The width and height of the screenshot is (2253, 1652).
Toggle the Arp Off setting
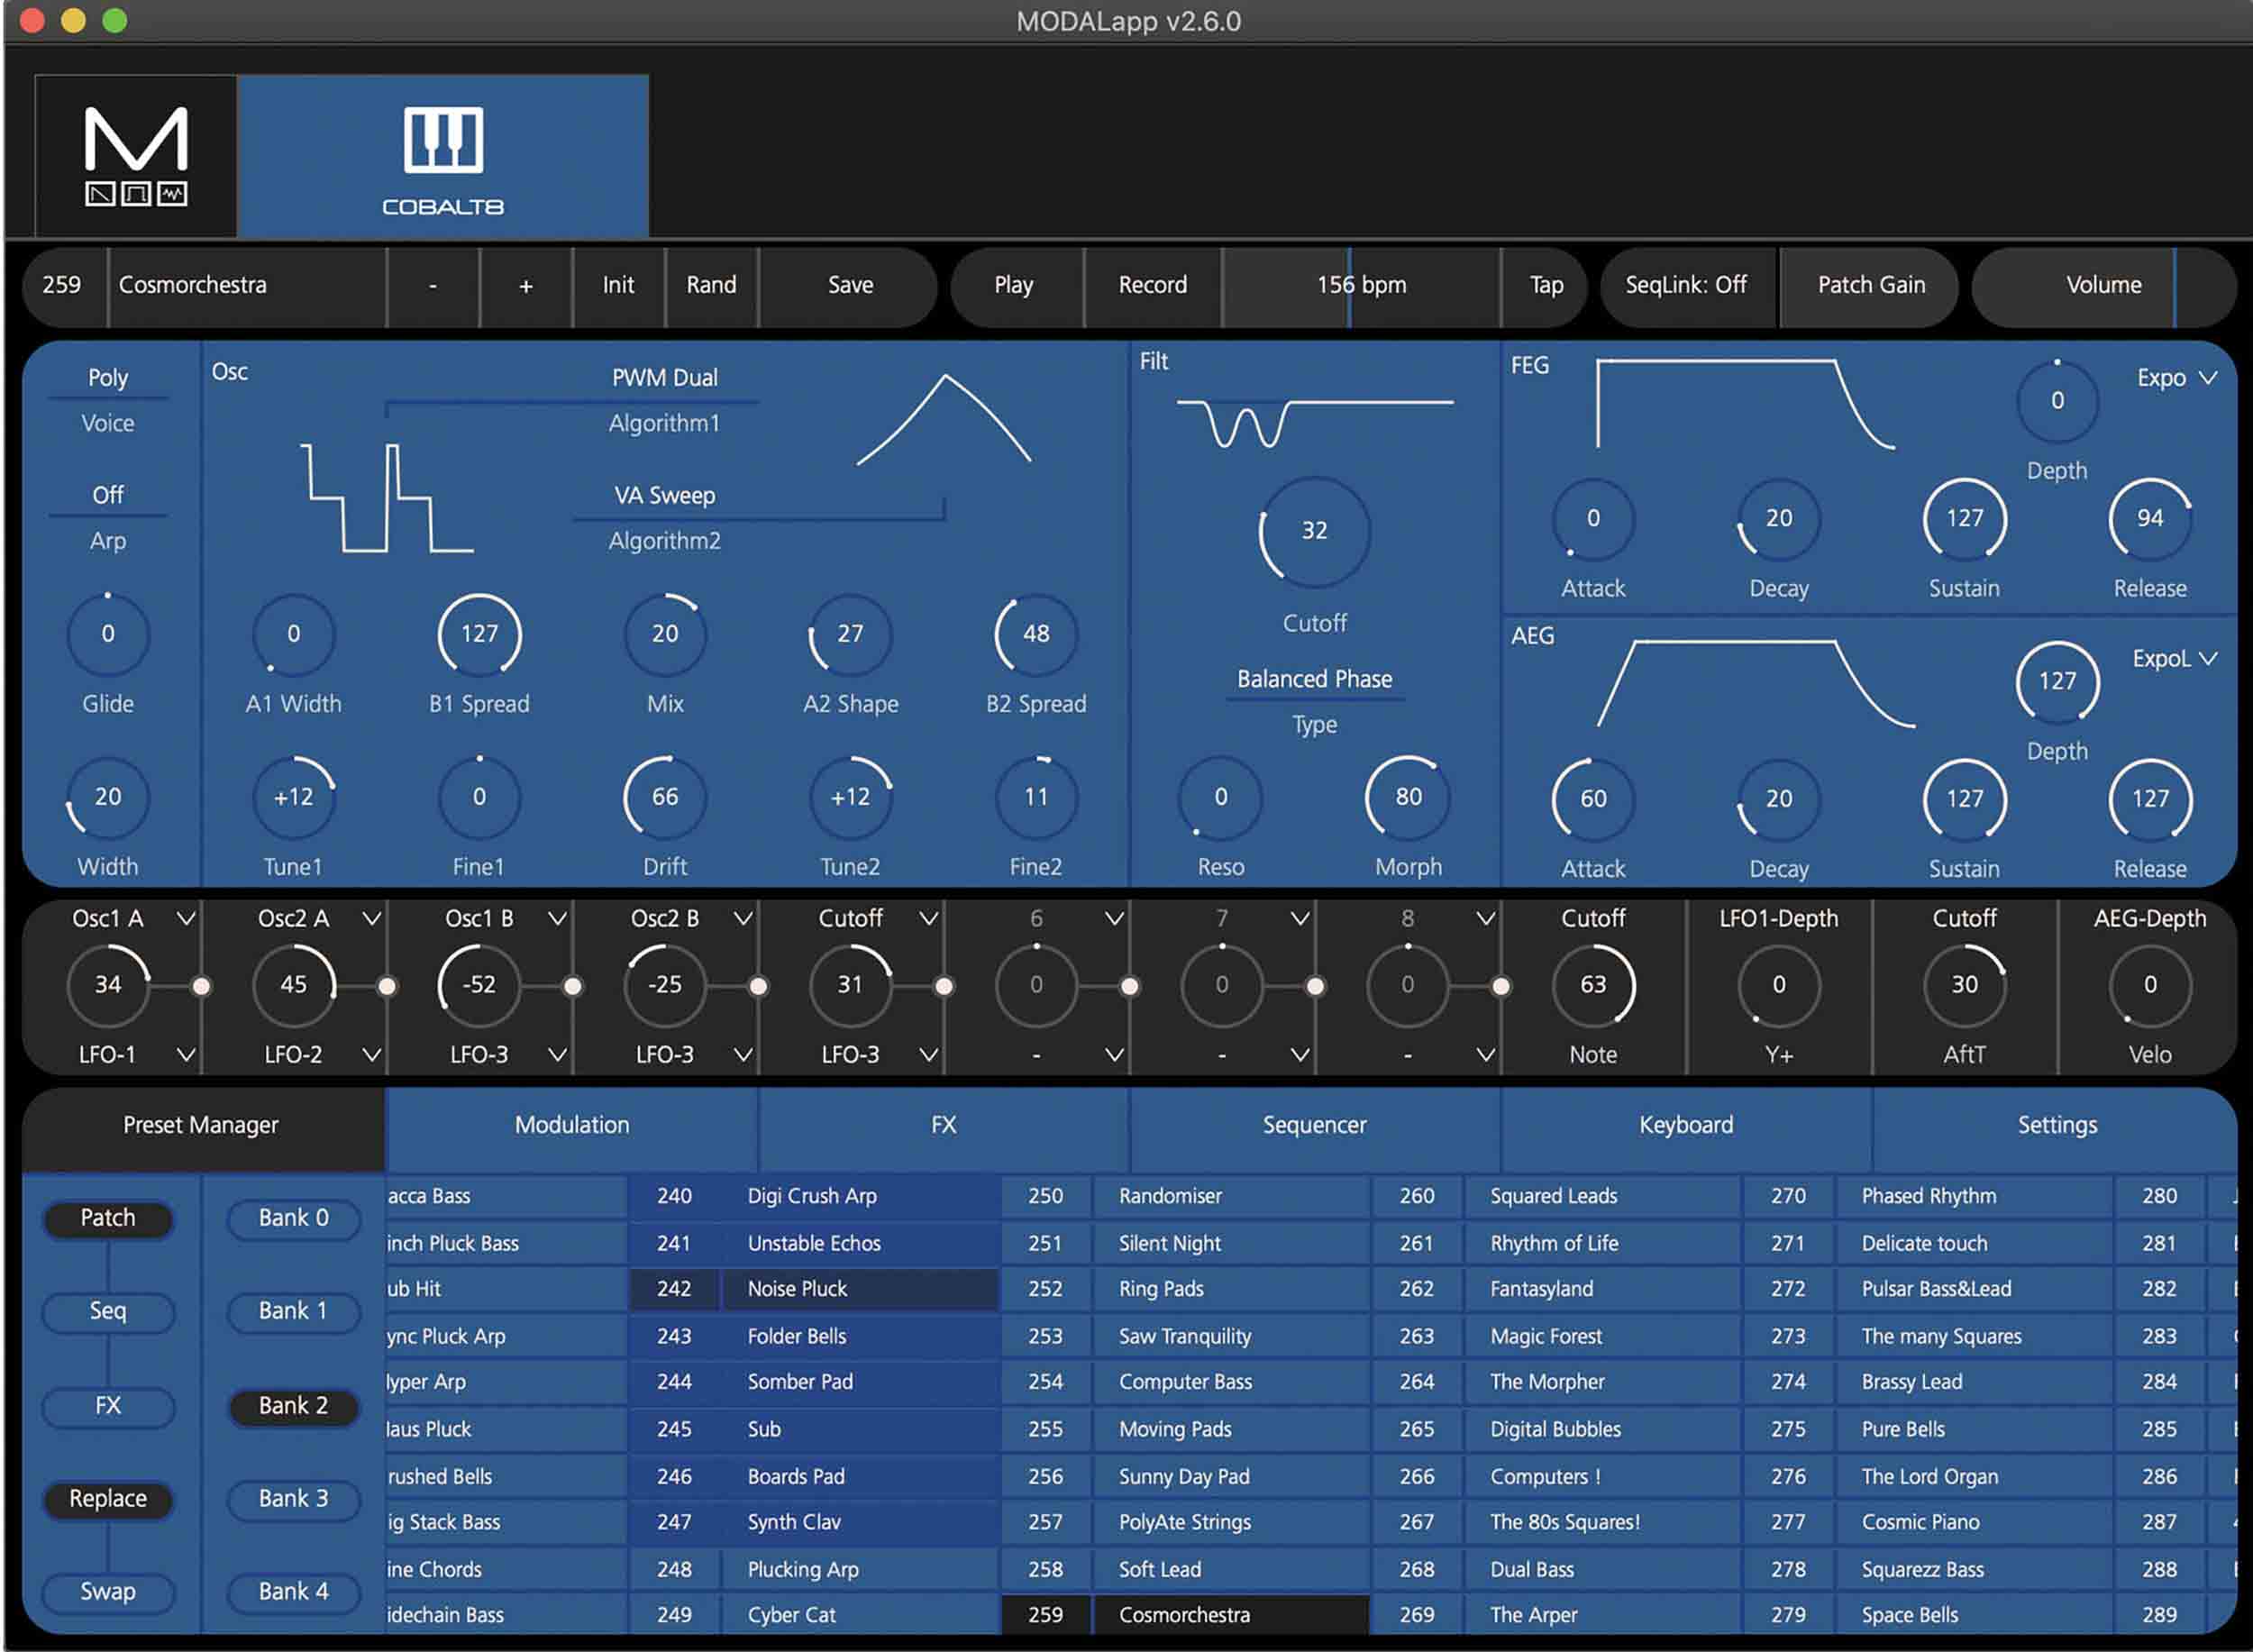pyautogui.click(x=106, y=493)
